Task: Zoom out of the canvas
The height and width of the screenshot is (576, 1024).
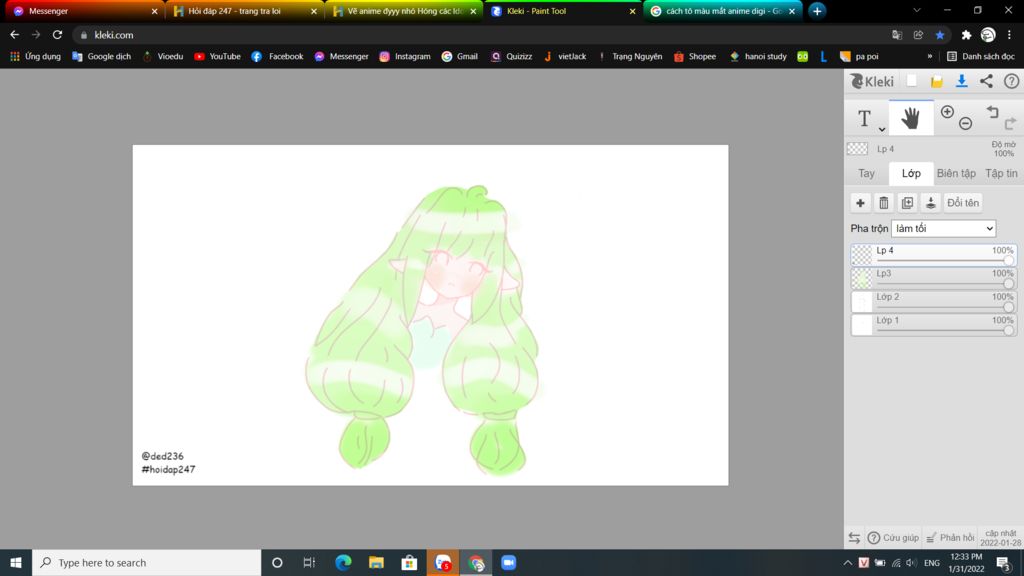Action: point(966,123)
